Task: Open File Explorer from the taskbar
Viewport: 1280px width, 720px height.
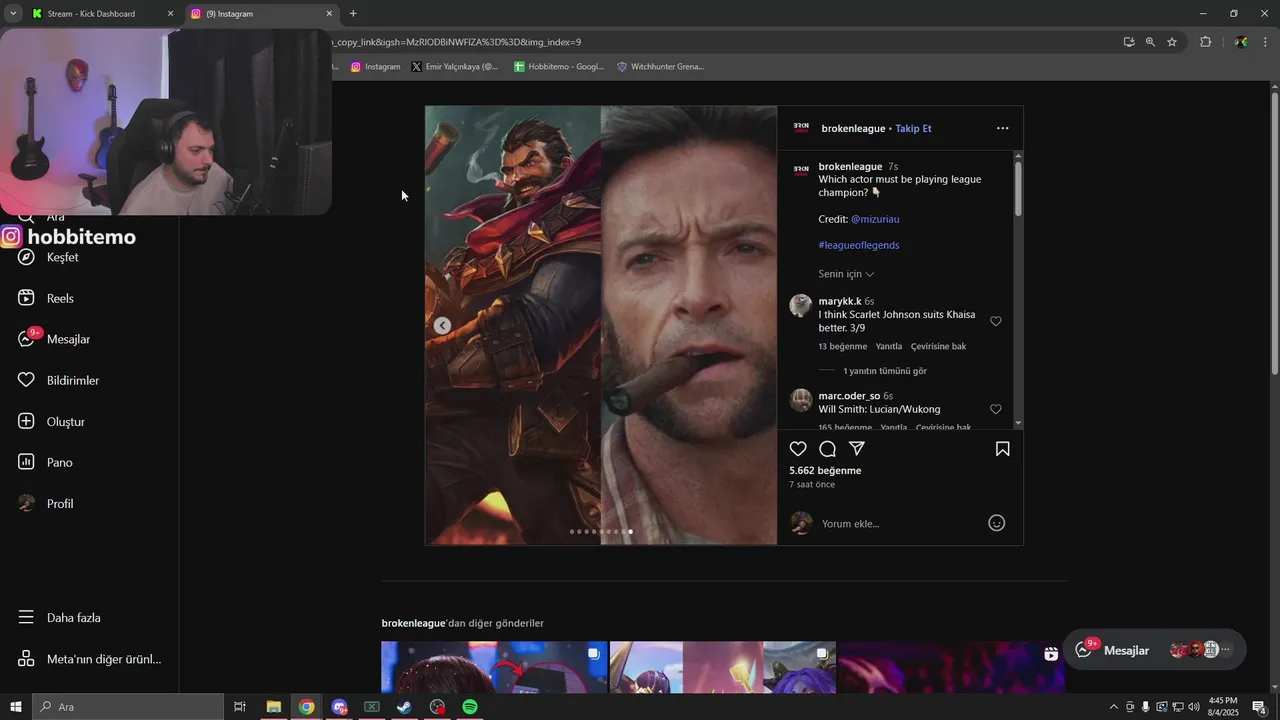Action: (x=273, y=707)
